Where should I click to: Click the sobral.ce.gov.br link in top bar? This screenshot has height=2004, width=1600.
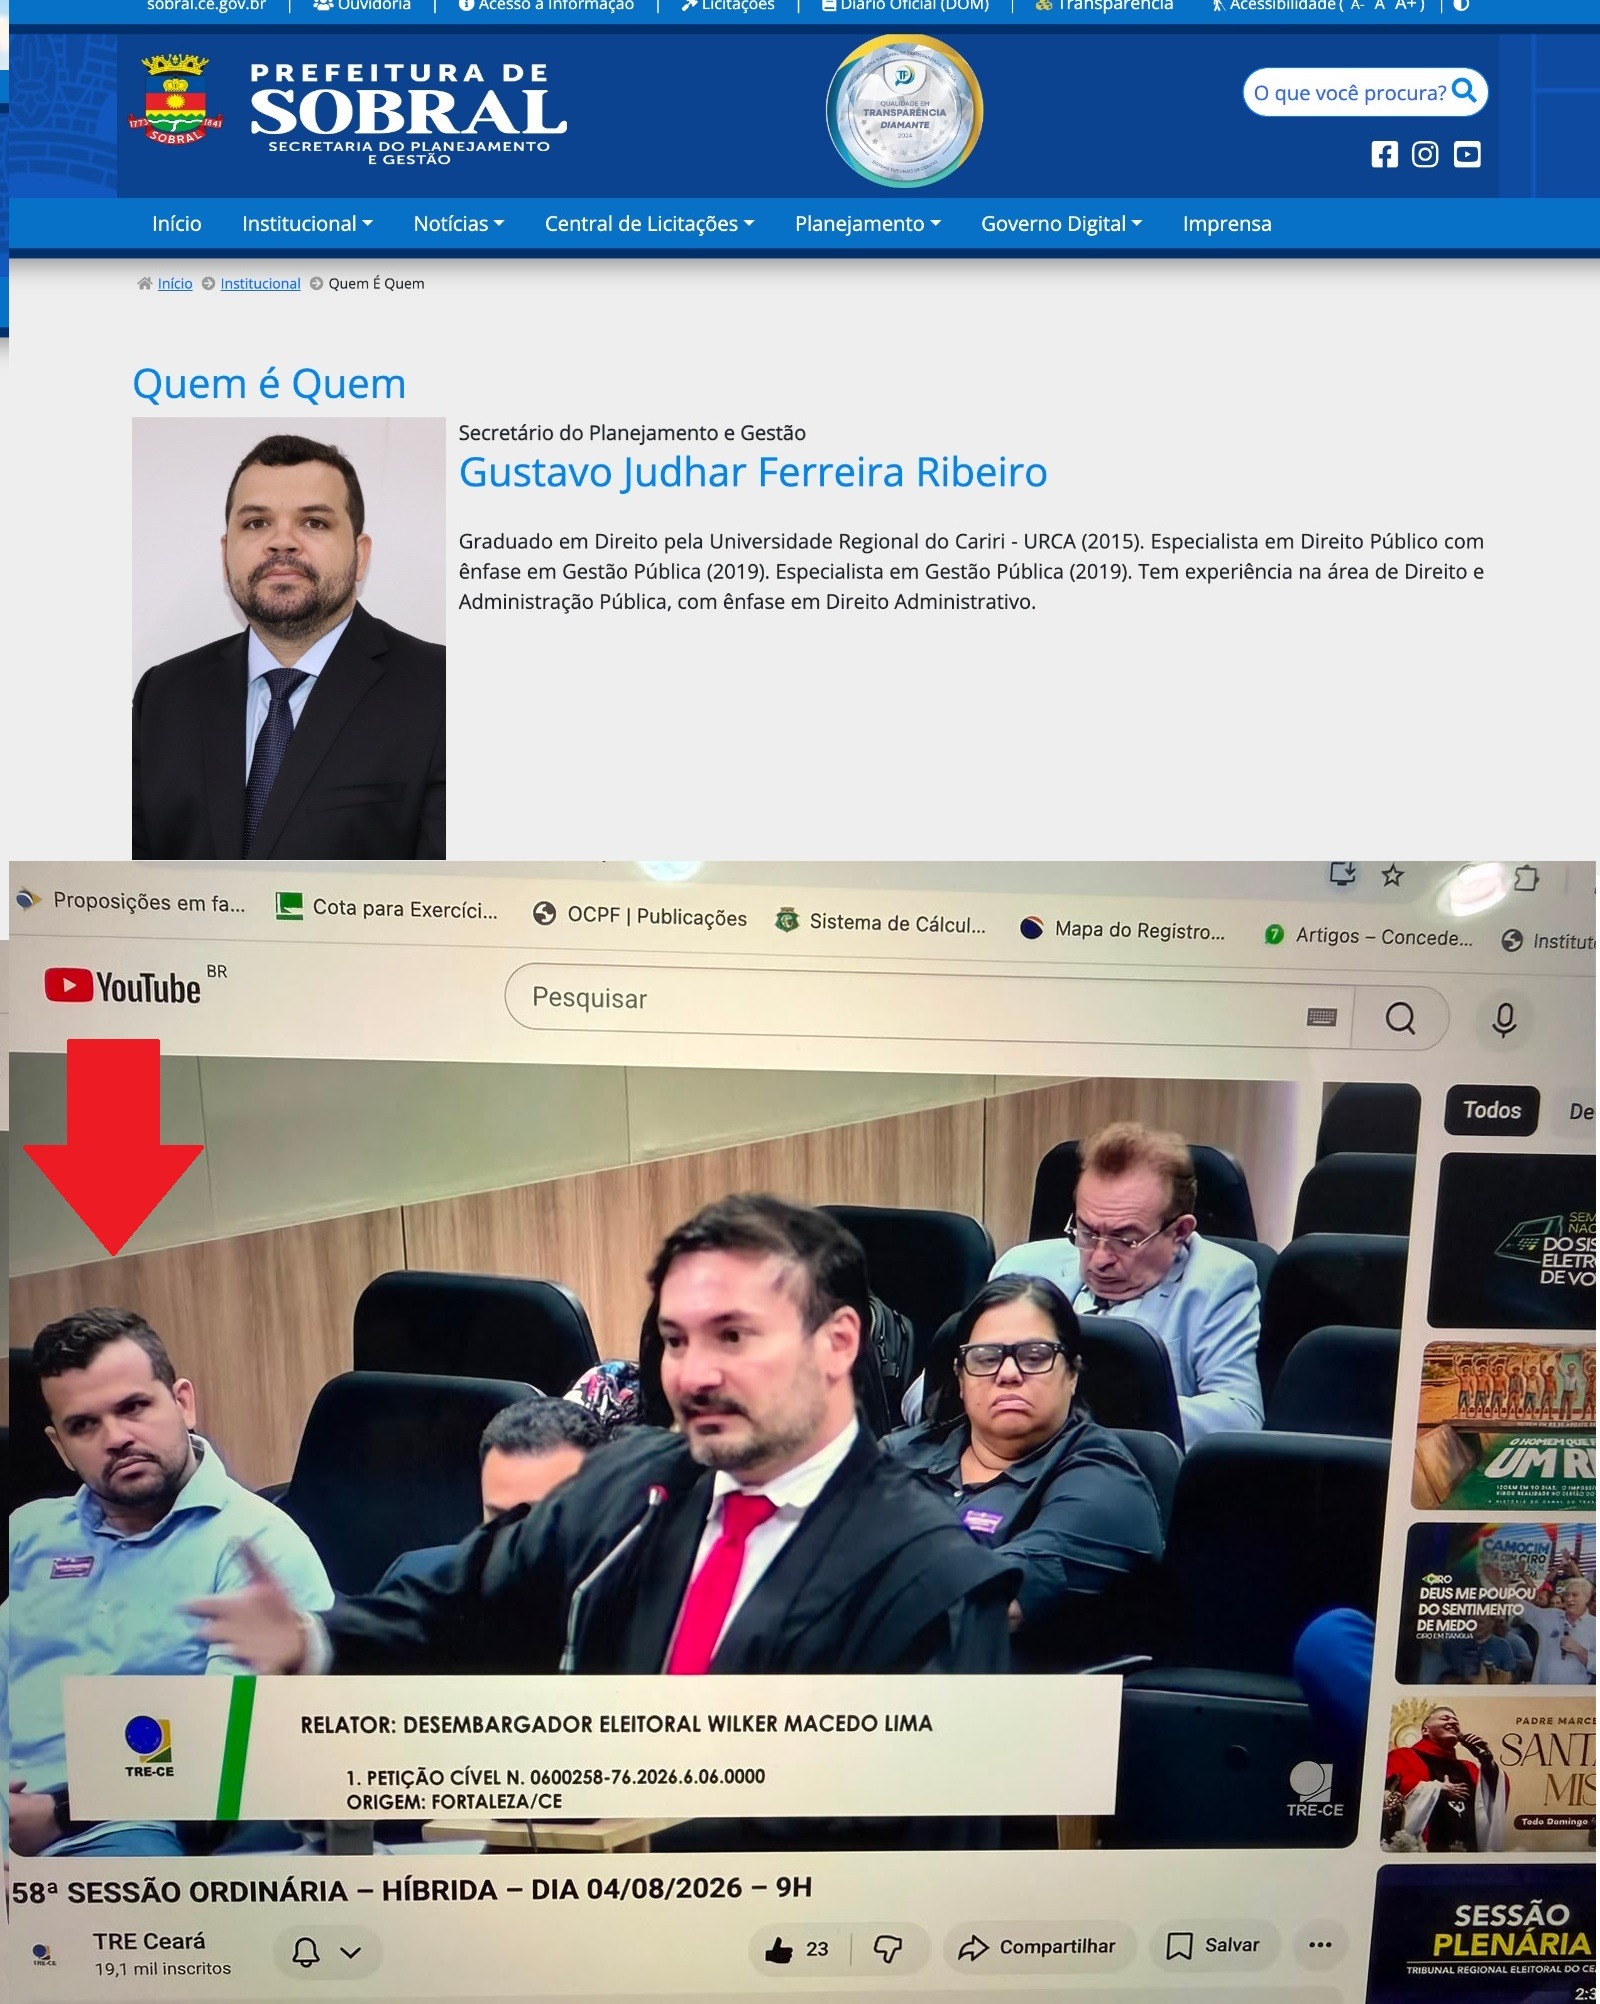(206, 5)
